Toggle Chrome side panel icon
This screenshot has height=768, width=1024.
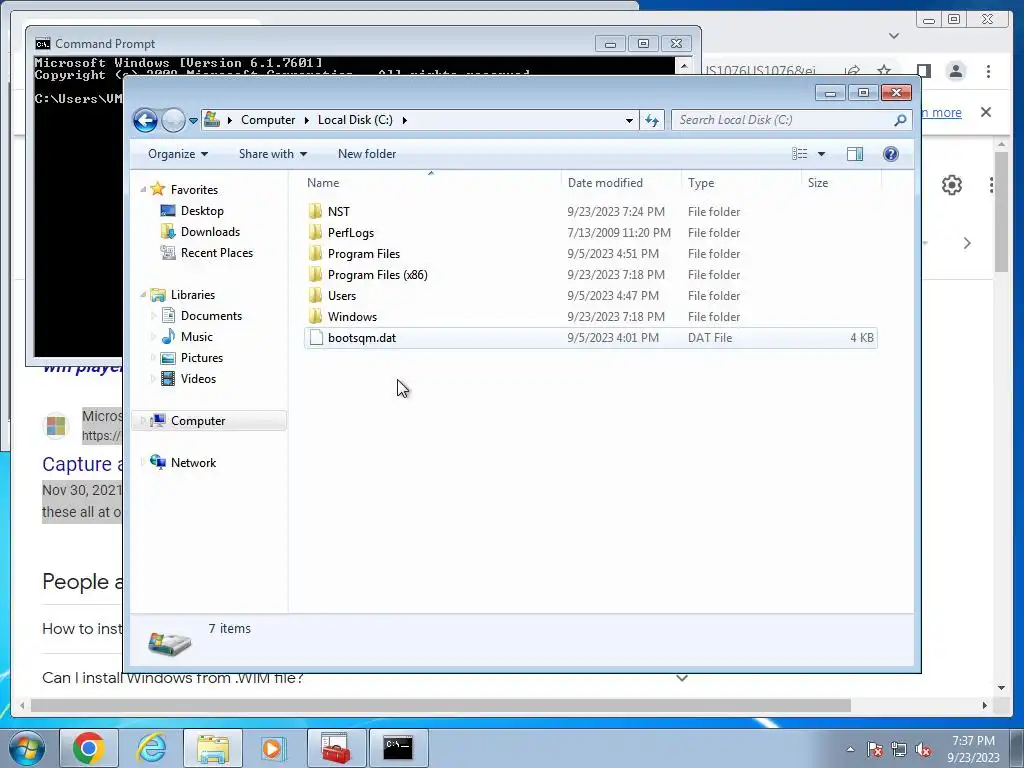coord(923,71)
